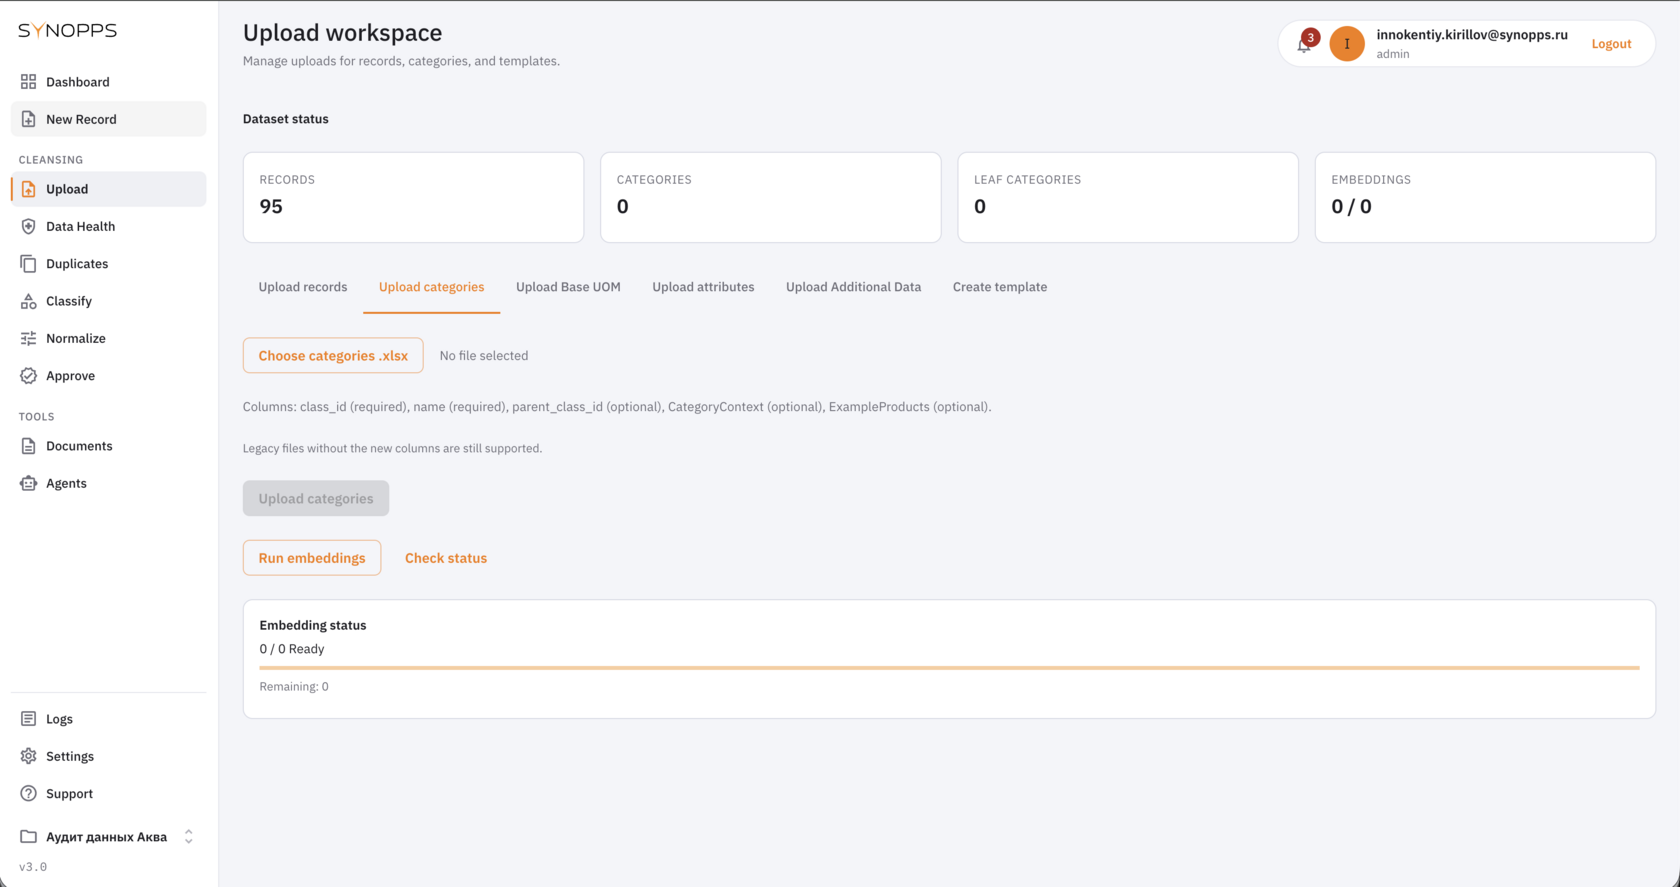Click the Agents robot icon

click(x=28, y=483)
